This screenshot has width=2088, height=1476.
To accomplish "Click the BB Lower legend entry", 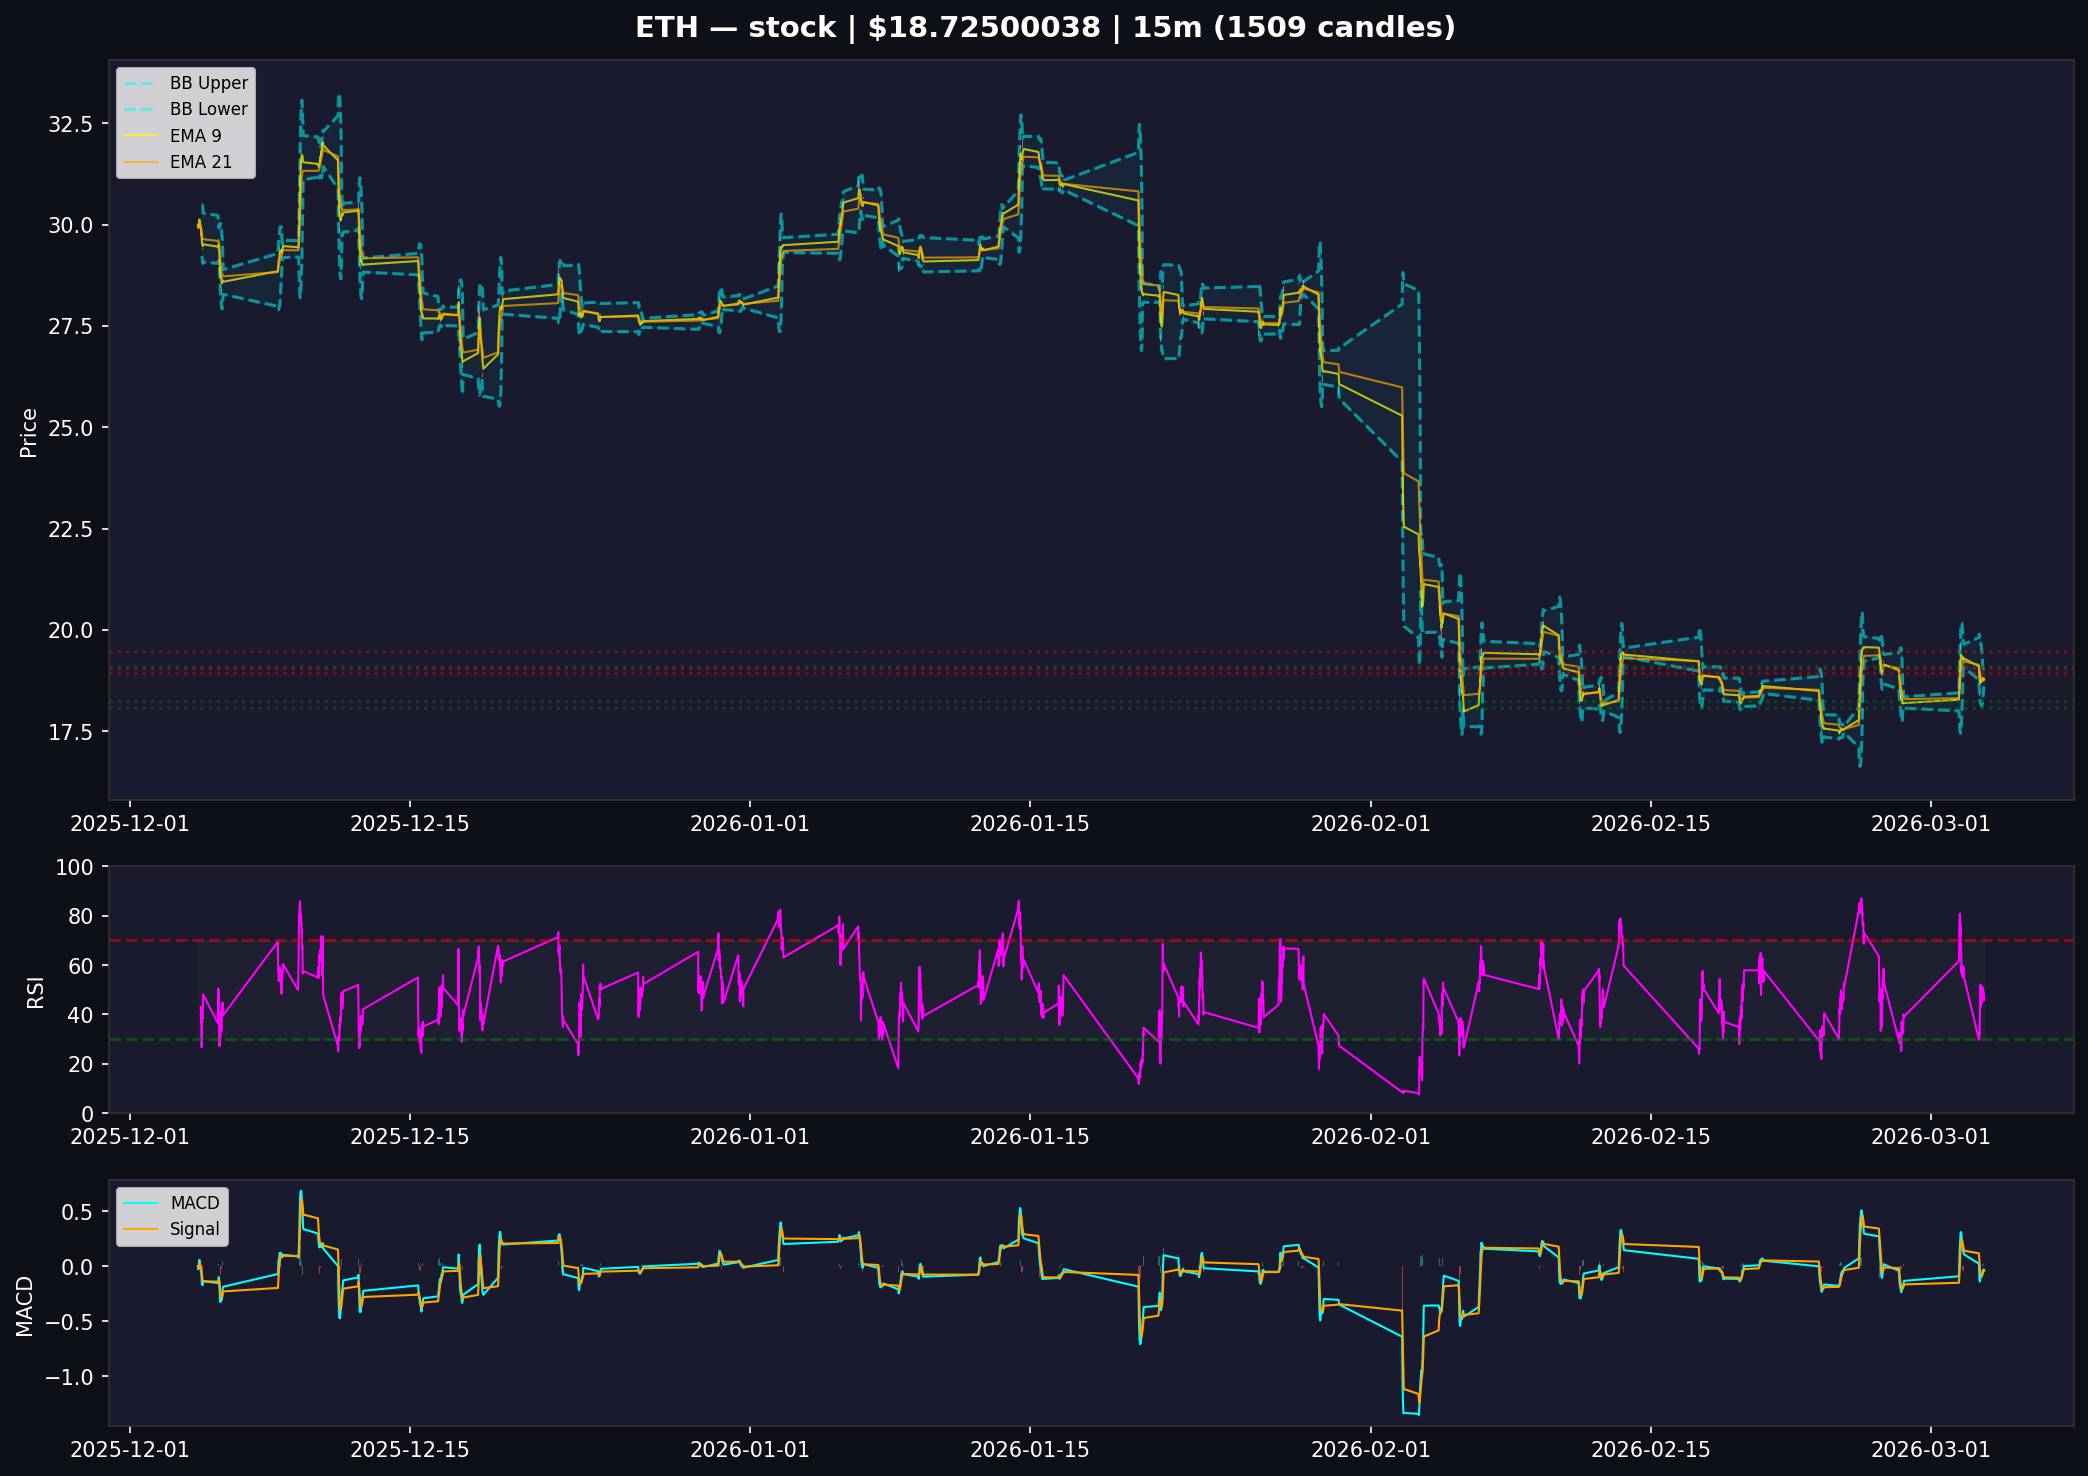I will click(208, 109).
